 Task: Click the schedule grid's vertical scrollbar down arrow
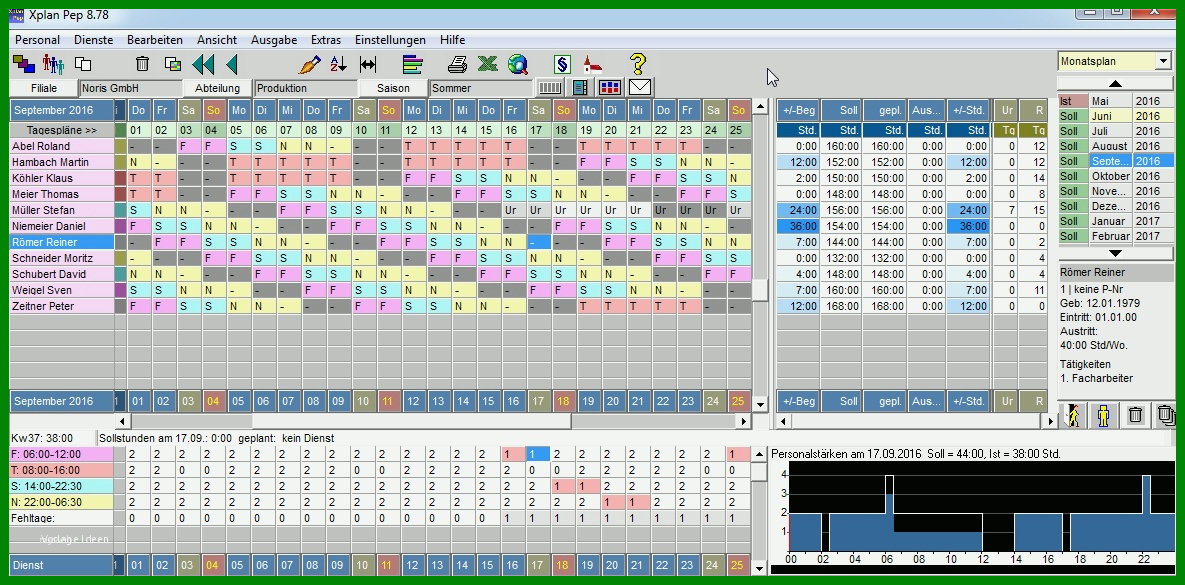coord(761,404)
